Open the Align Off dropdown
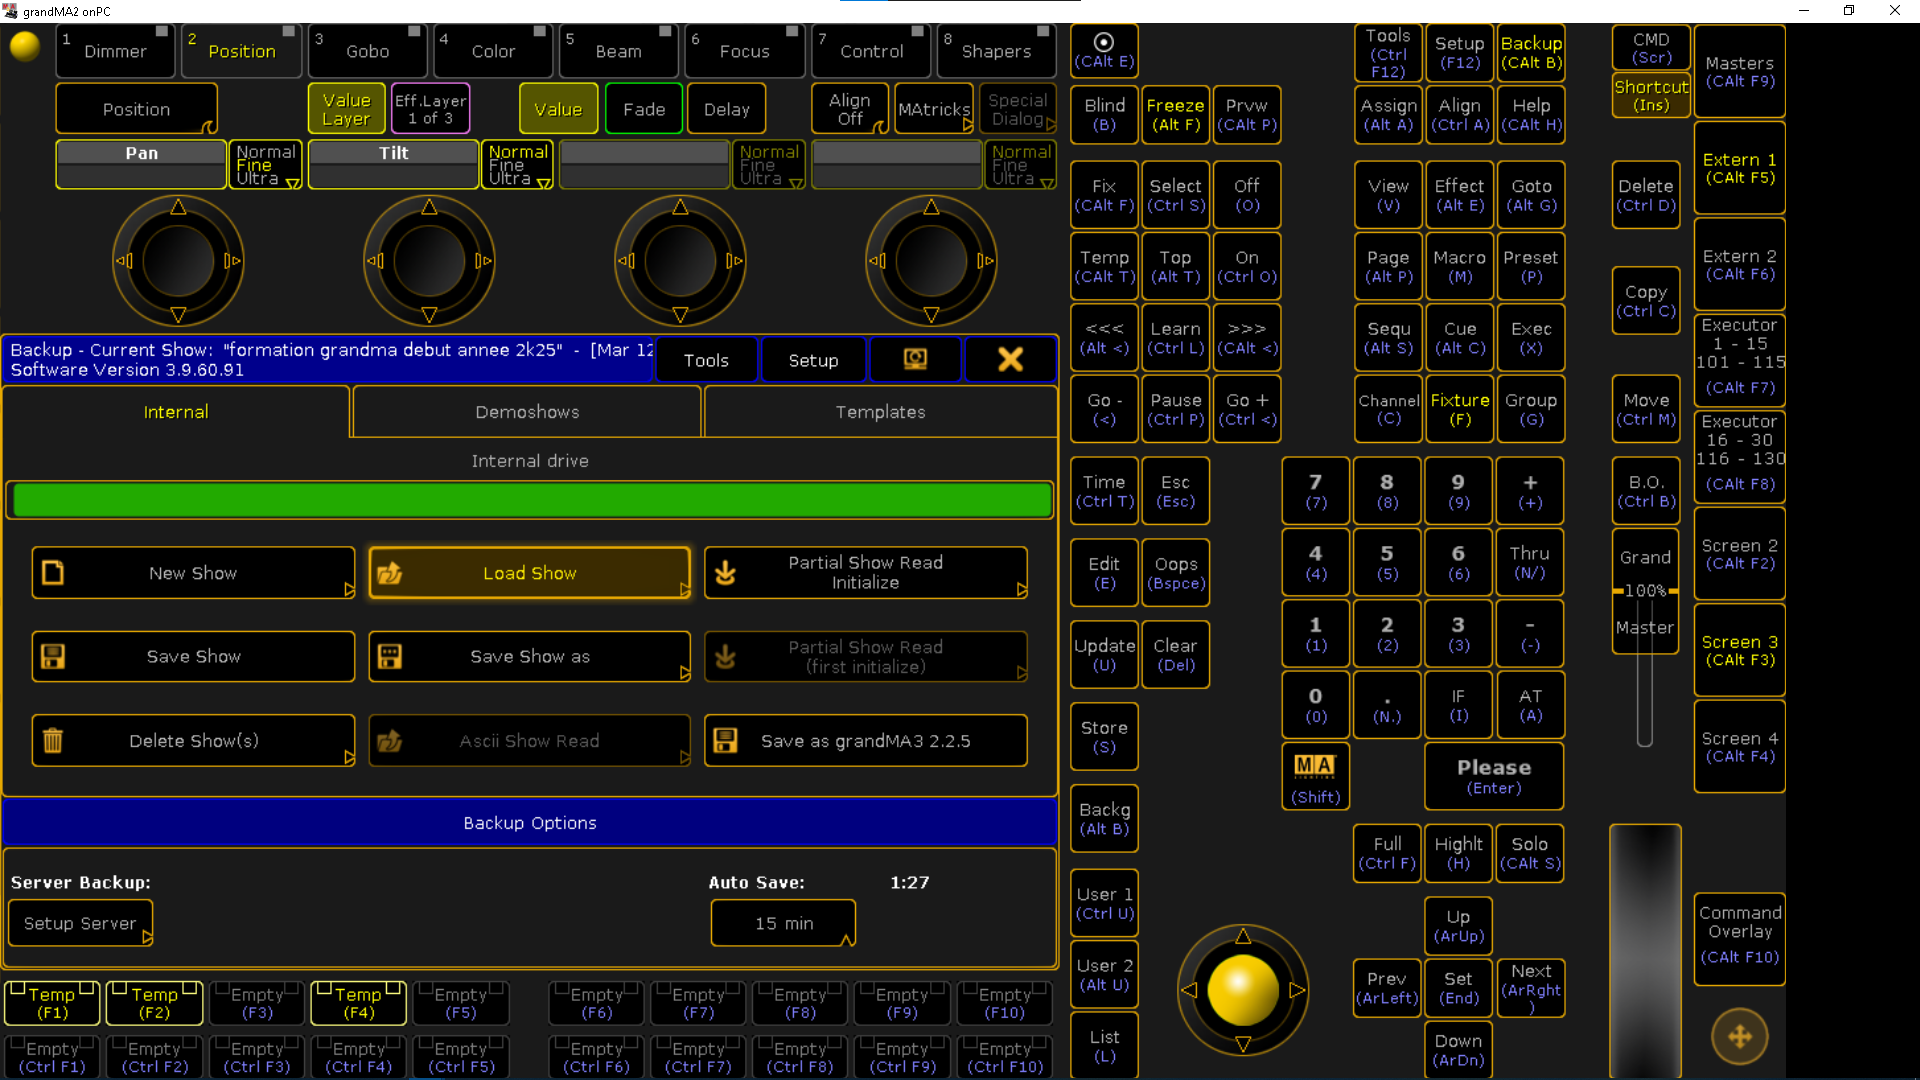Viewport: 1920px width, 1080px height. (850, 109)
